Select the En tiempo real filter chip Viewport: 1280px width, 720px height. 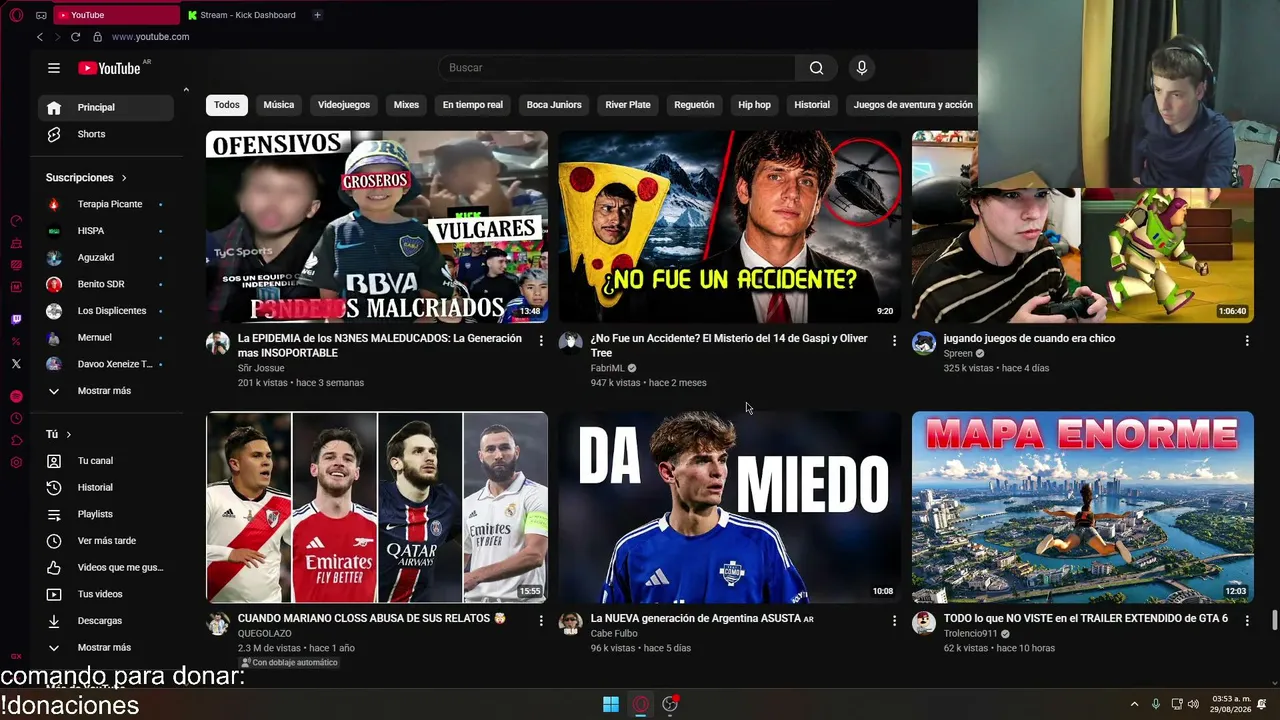pos(473,105)
